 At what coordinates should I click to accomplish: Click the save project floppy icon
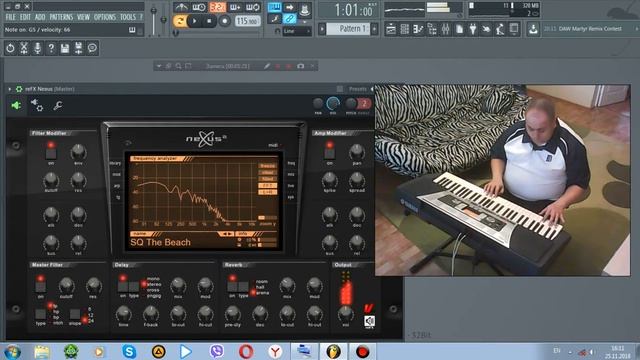coord(64,48)
